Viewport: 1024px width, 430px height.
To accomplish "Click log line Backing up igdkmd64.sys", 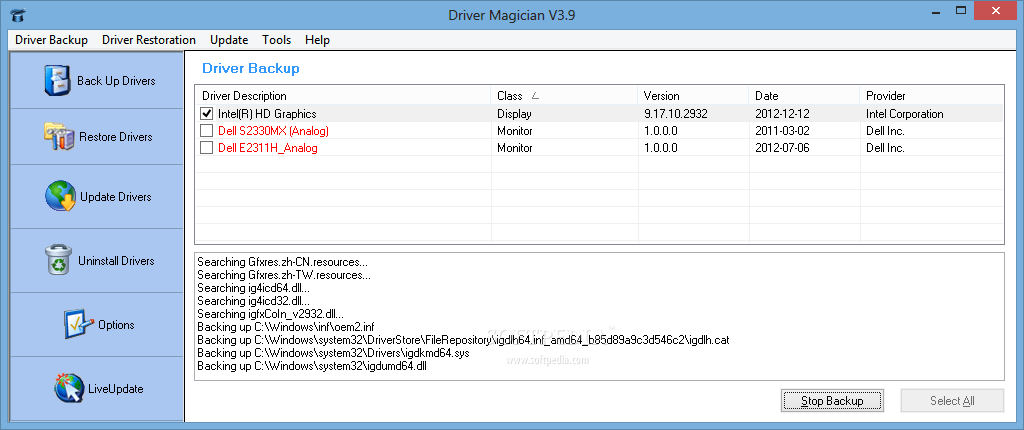I will [x=333, y=353].
